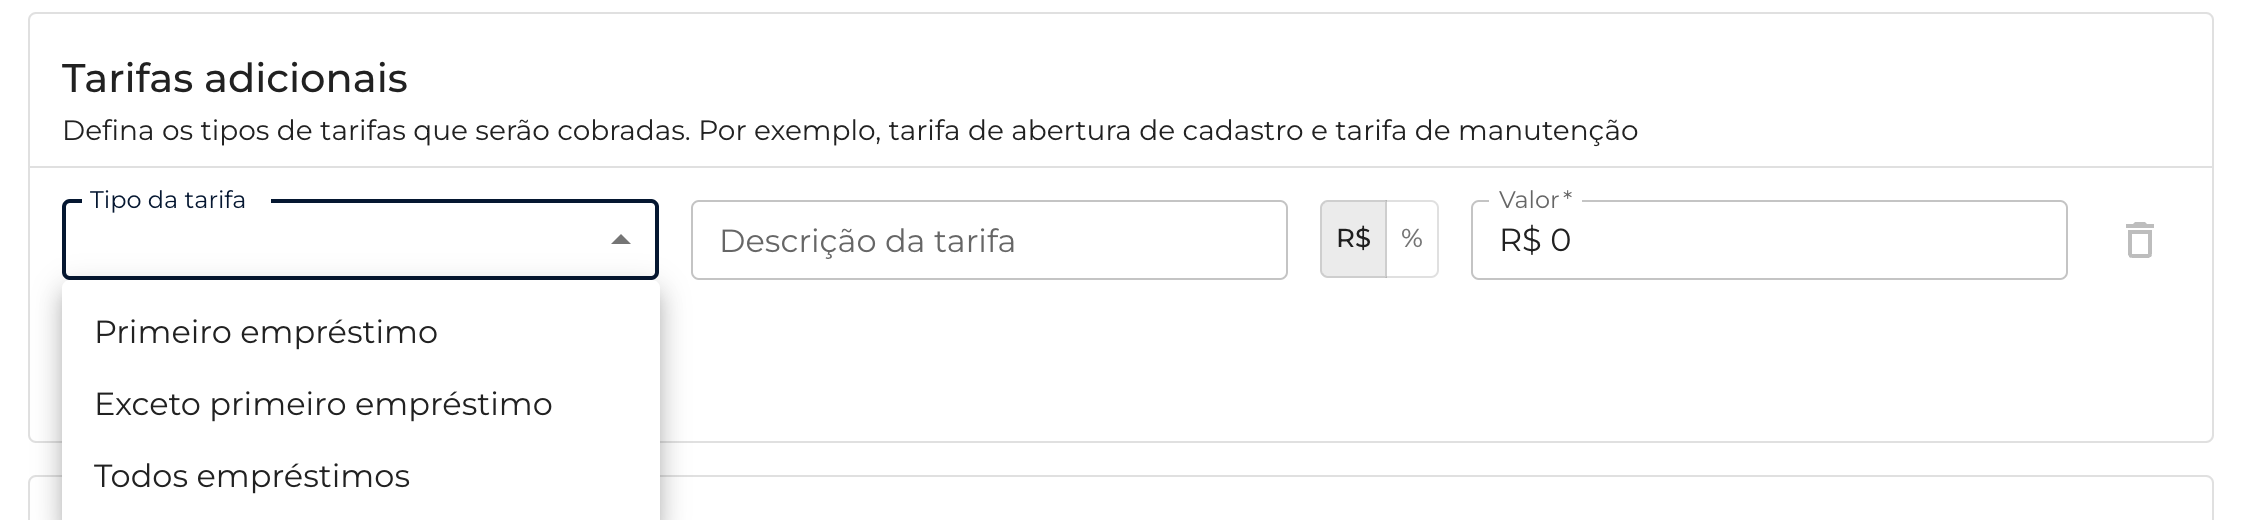
Task: Click the Valor* field label
Action: coord(1535,200)
